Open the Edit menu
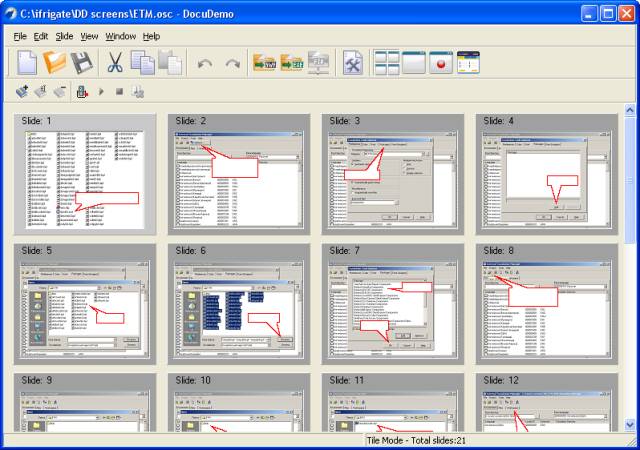The height and width of the screenshot is (450, 640). coord(40,36)
